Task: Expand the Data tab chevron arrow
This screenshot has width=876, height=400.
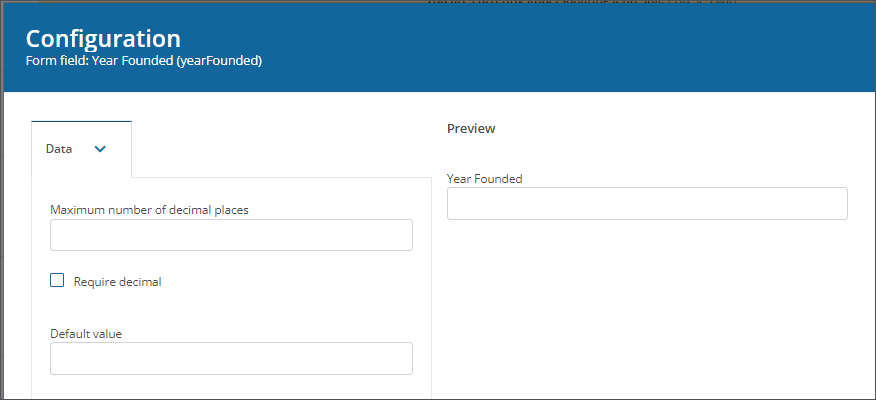Action: click(x=99, y=149)
